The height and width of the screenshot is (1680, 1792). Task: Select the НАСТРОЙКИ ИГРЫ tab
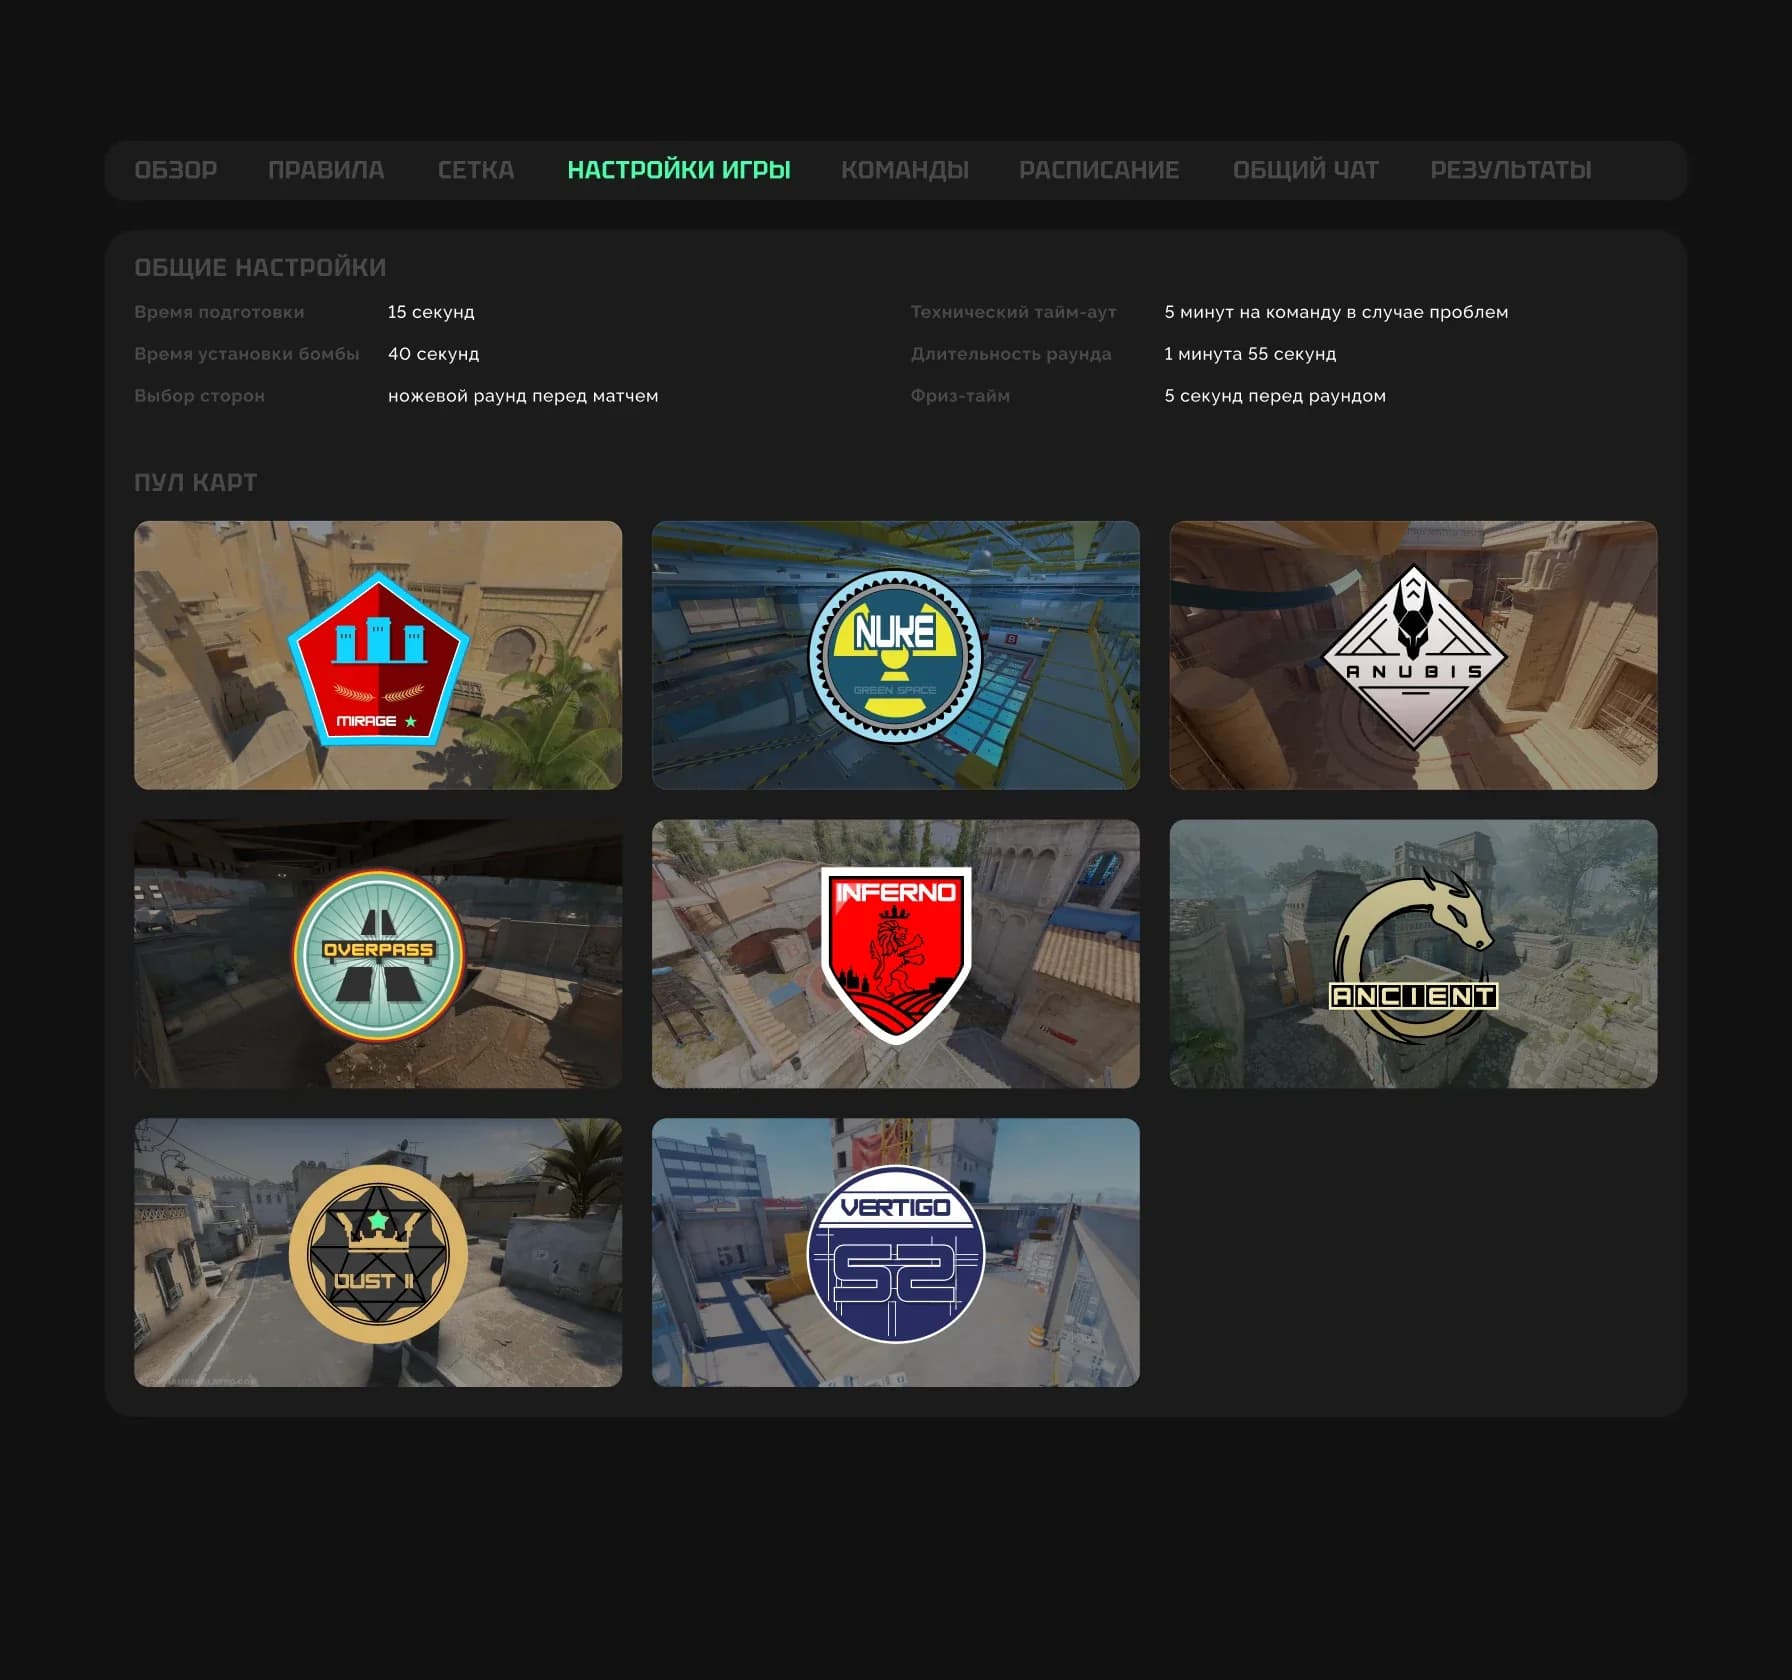[x=679, y=170]
